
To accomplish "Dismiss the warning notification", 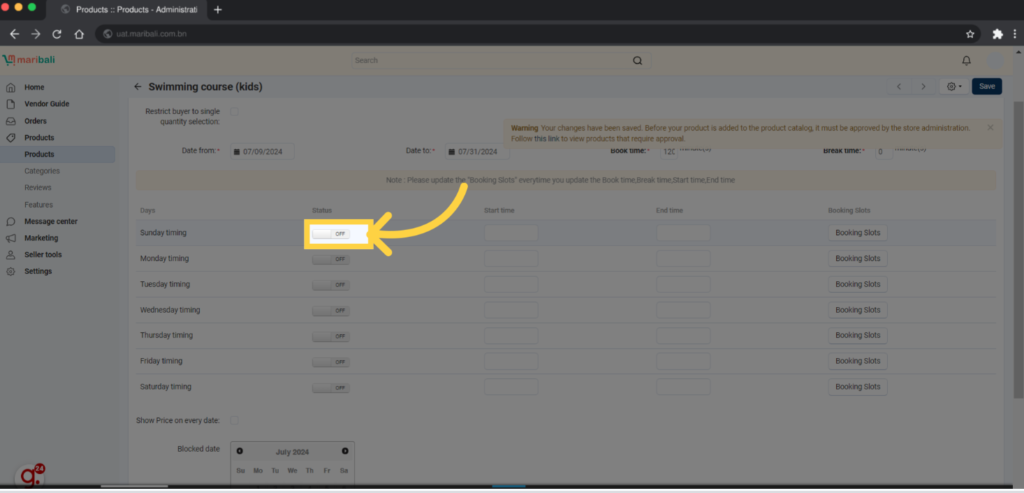I will point(990,128).
